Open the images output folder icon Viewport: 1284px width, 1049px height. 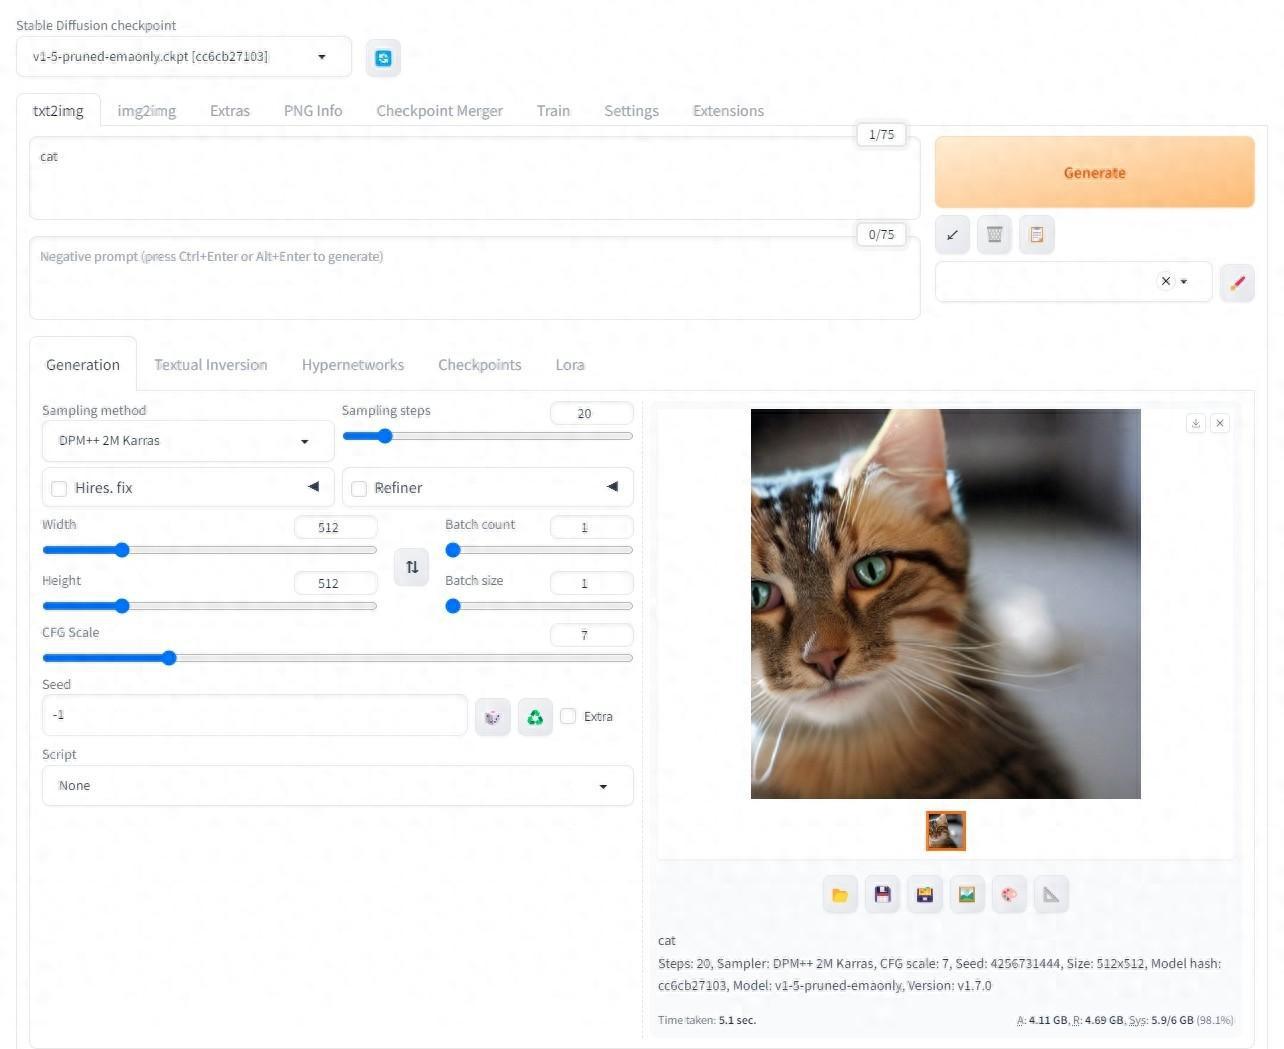(x=840, y=895)
